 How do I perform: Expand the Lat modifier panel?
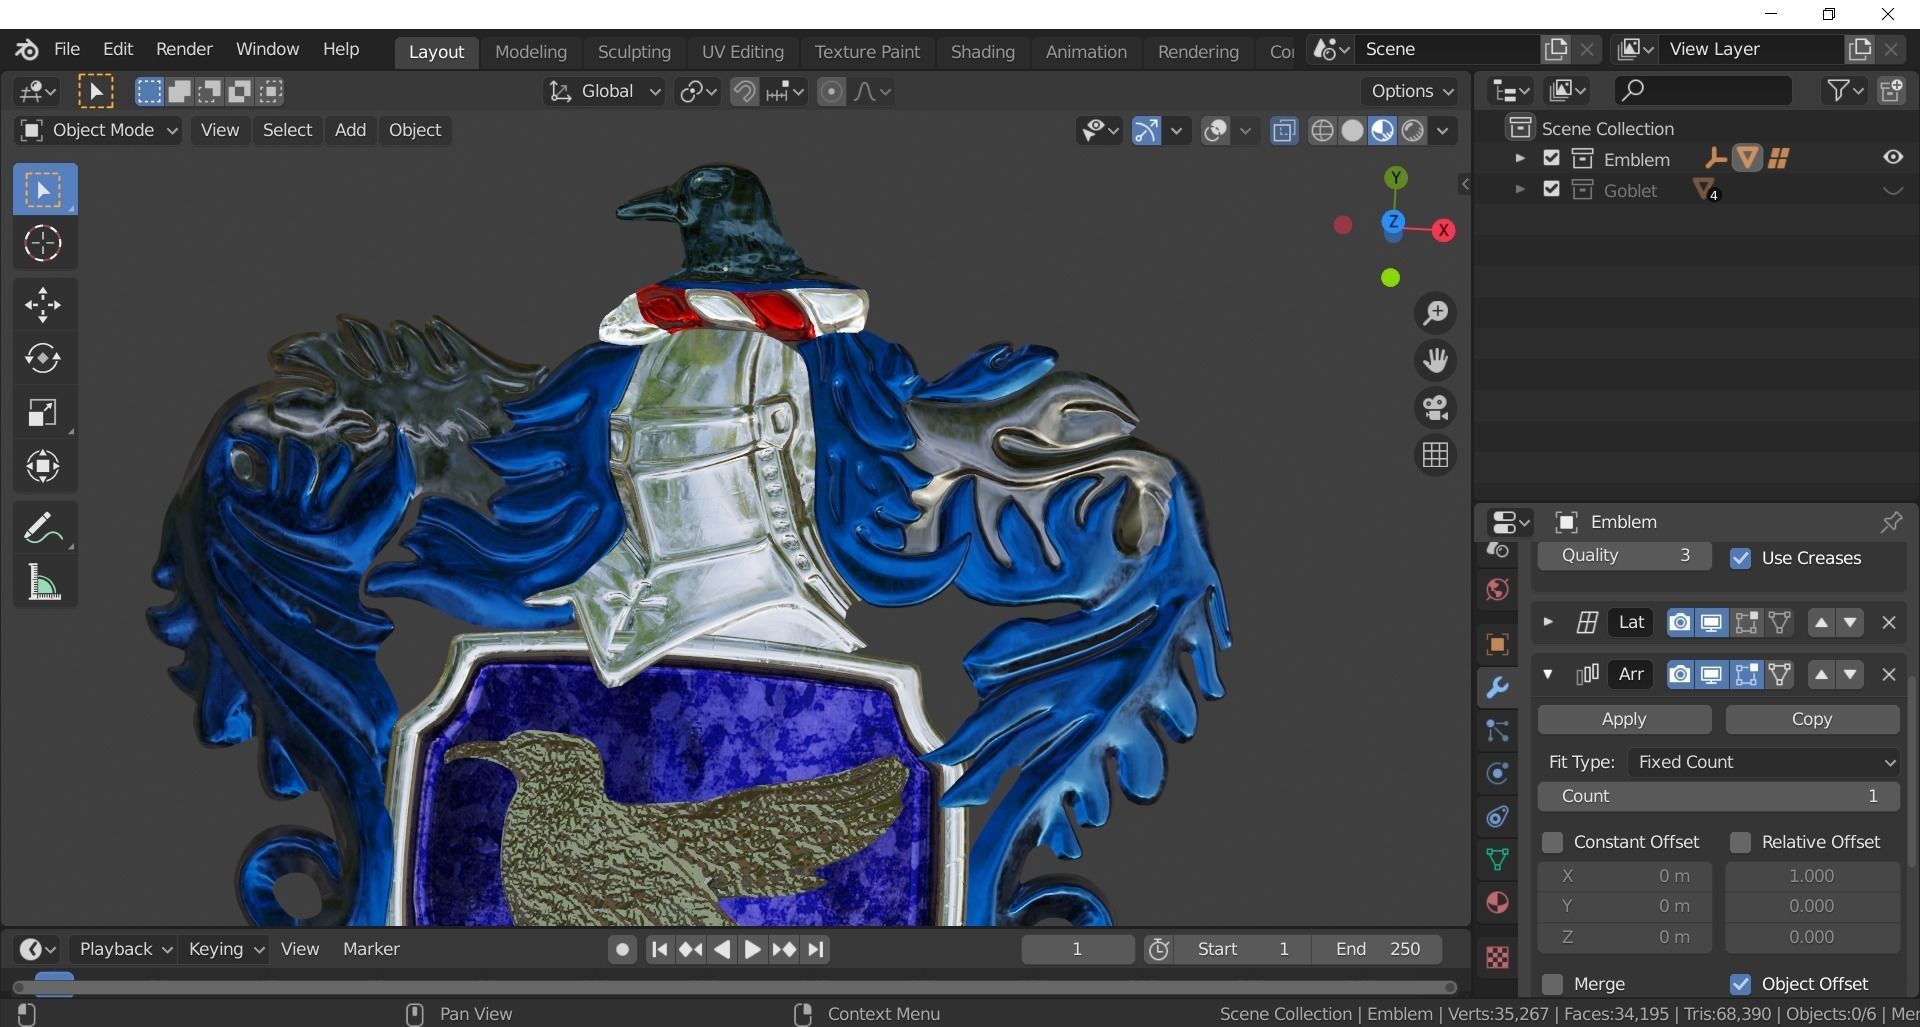click(1548, 622)
